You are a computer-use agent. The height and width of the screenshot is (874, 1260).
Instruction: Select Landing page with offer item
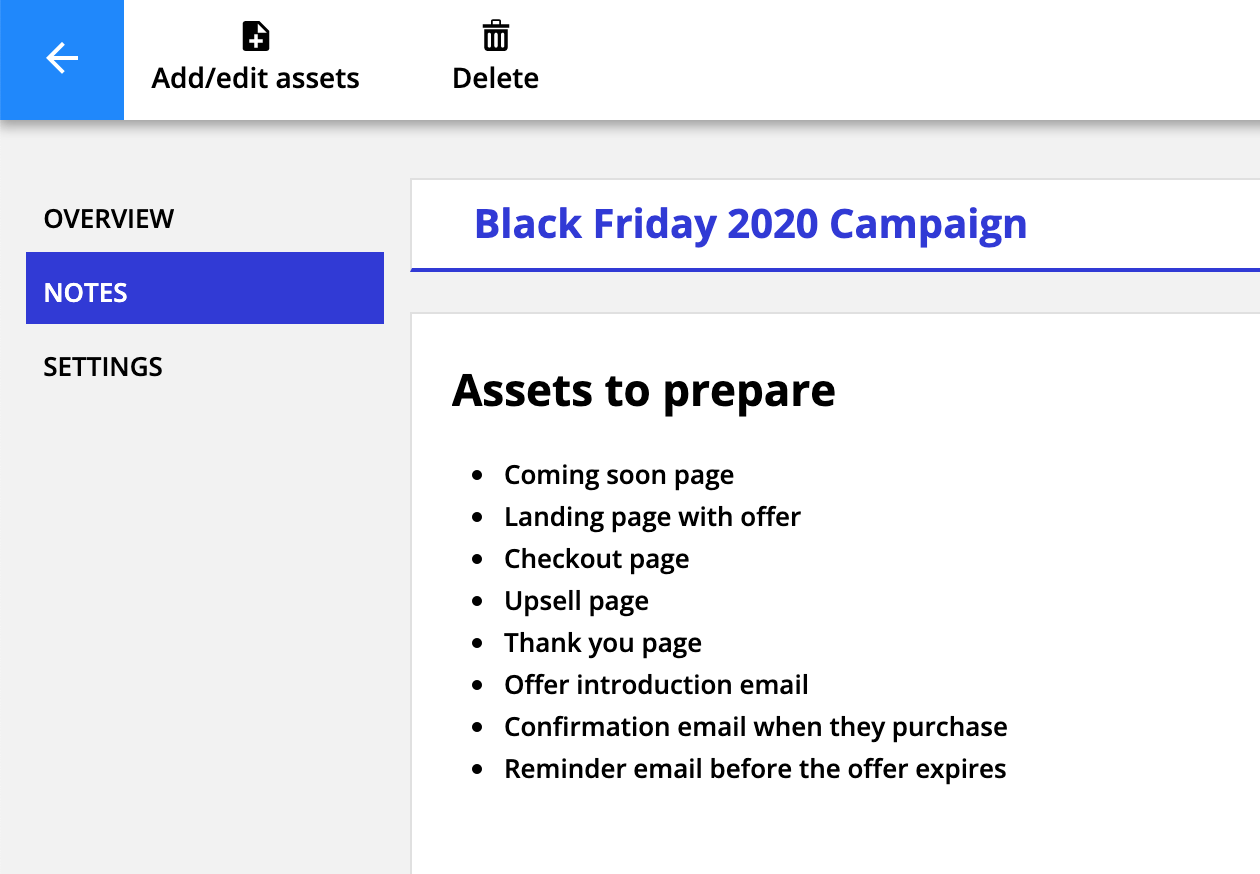click(652, 517)
